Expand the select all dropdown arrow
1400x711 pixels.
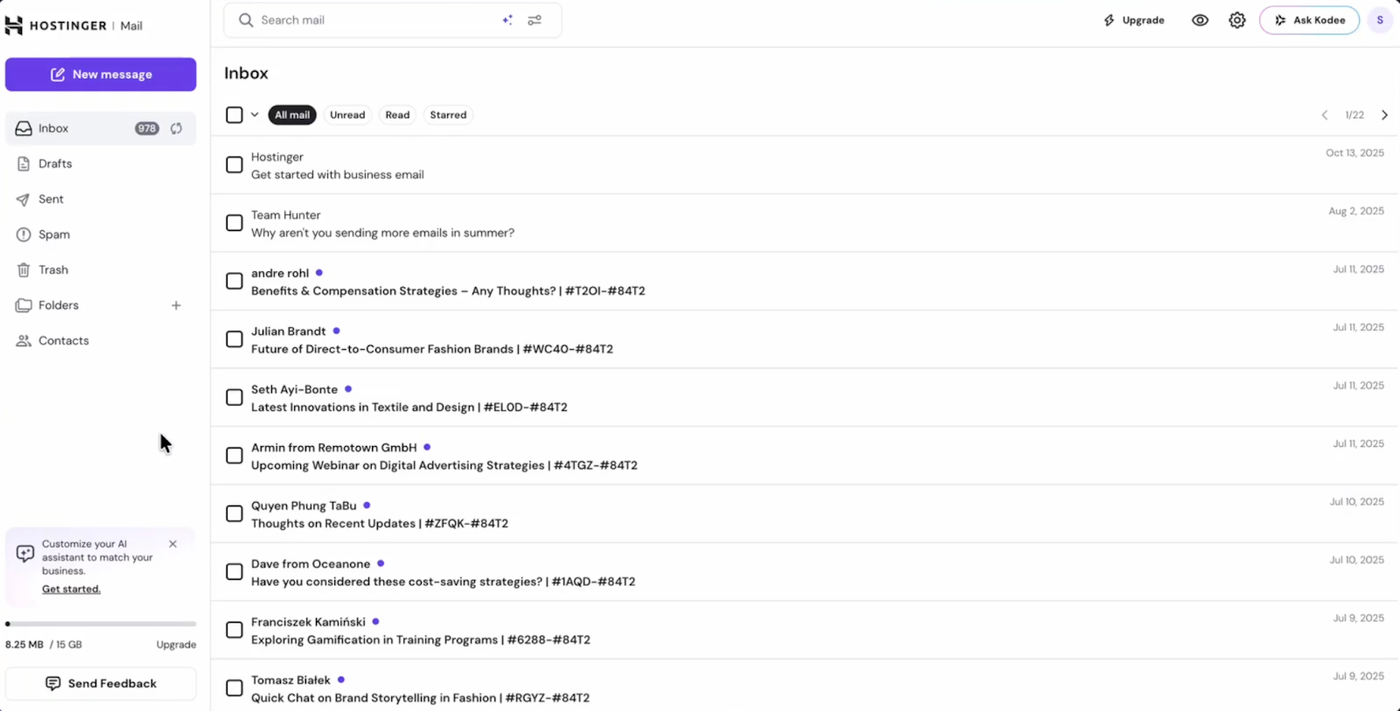coord(255,115)
